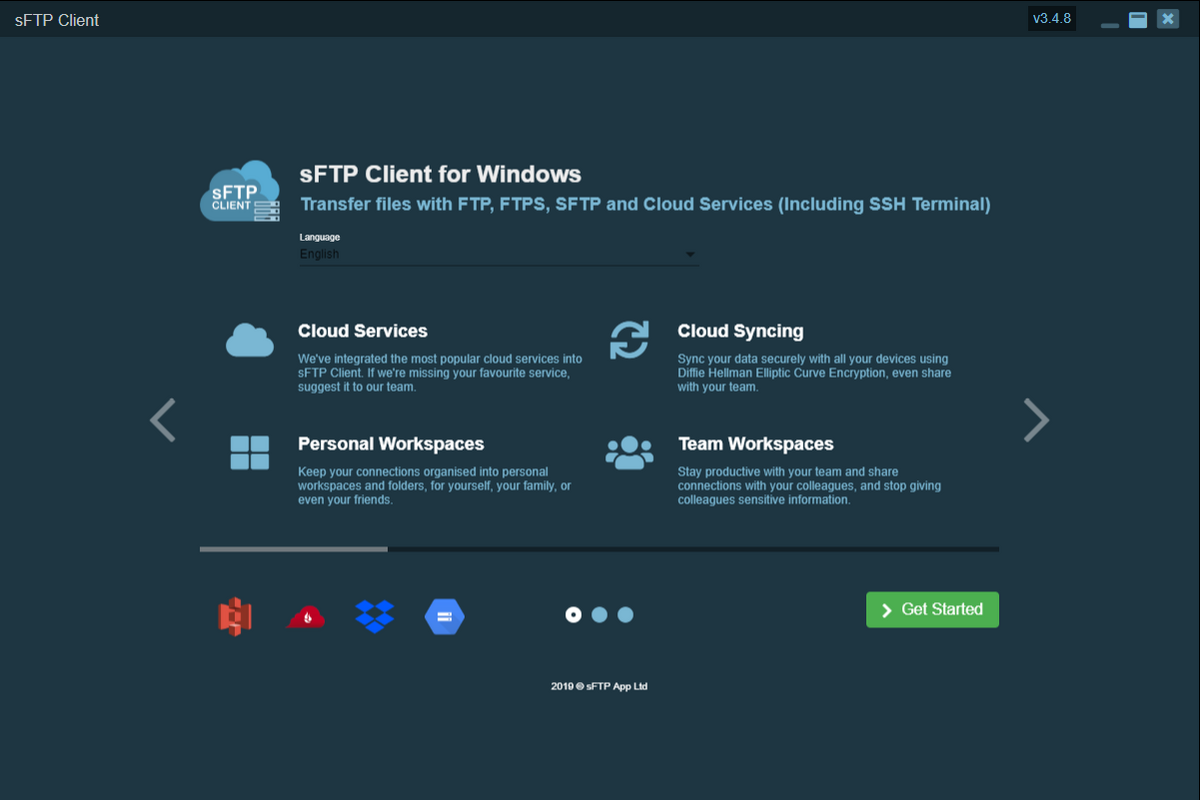Click the "Transfer files with FTP, FTPS, SFTP" subtitle
This screenshot has height=800, width=1200.
[645, 205]
